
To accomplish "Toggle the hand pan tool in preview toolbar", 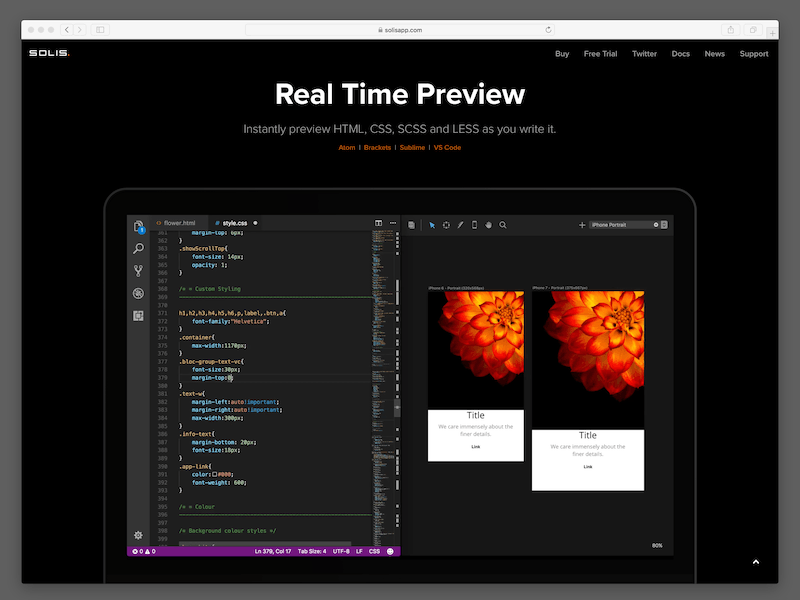I will click(x=489, y=224).
